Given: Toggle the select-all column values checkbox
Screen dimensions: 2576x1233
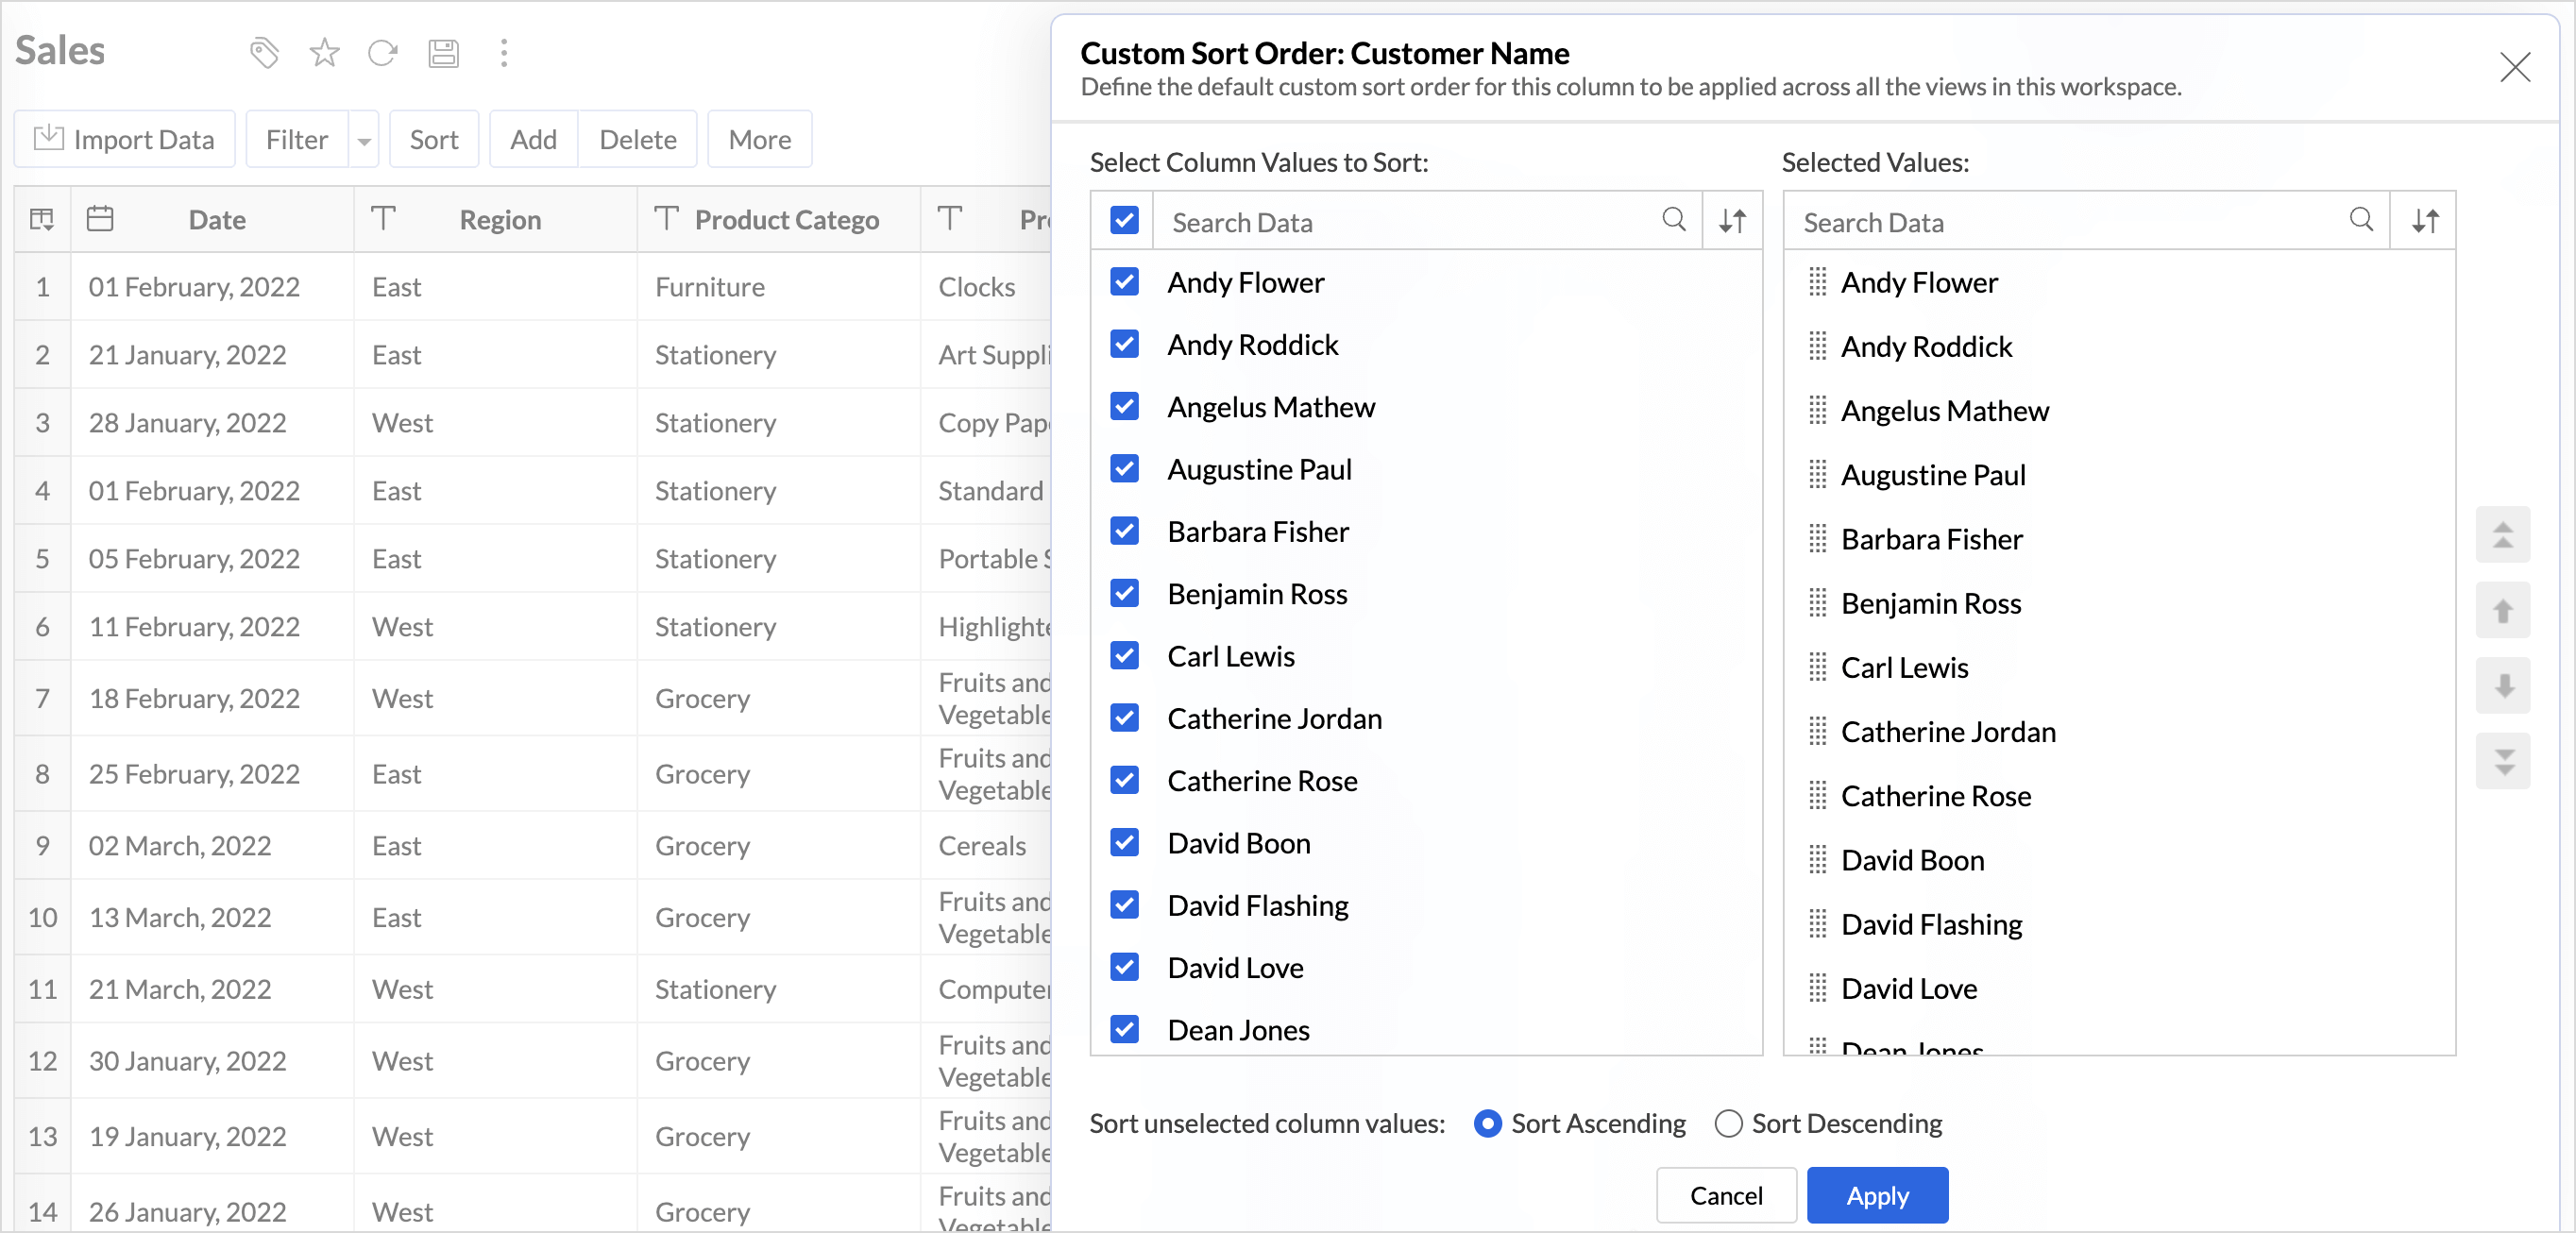Looking at the screenshot, I should [x=1124, y=221].
